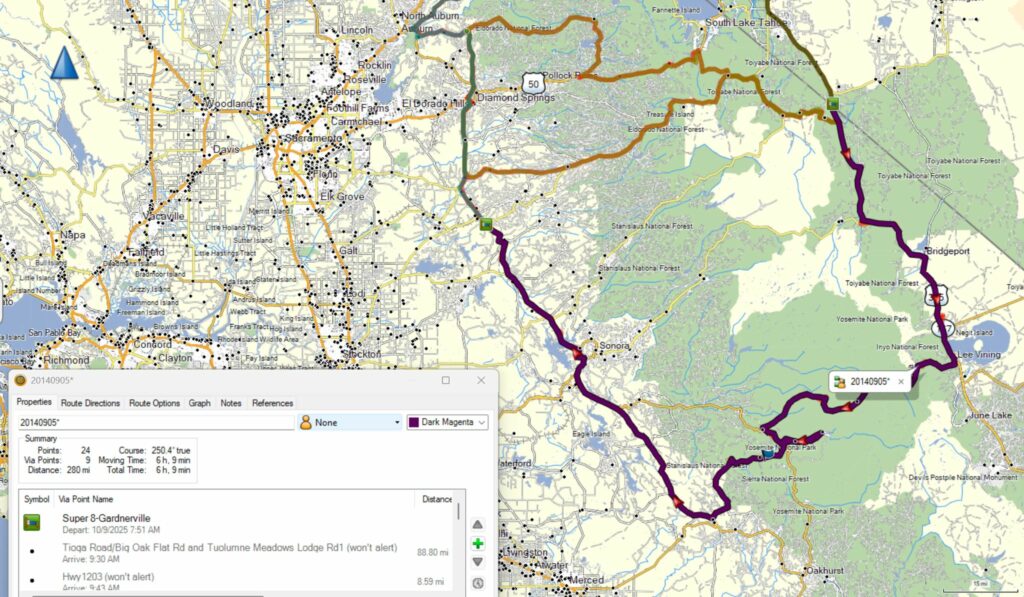Select the Tioga Road/Big Oak Flat via point
The image size is (1024, 597).
(x=200, y=551)
